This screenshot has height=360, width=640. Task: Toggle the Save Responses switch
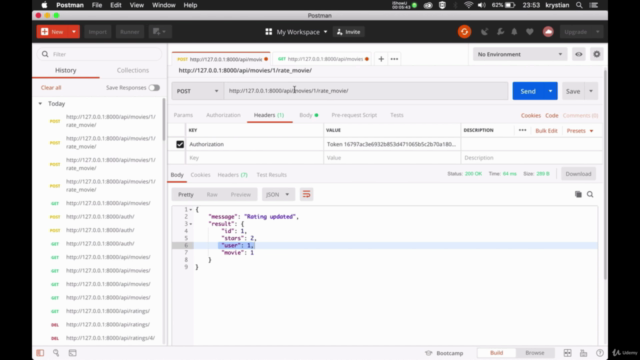154,88
